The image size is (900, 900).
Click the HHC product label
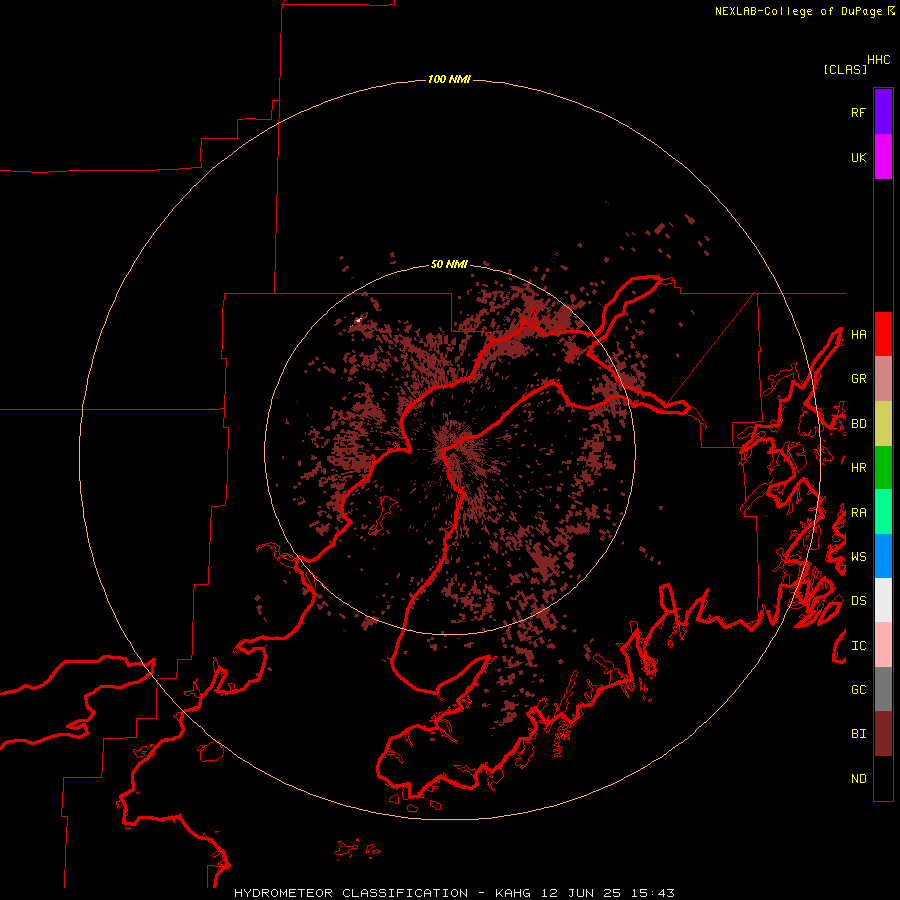click(x=879, y=60)
